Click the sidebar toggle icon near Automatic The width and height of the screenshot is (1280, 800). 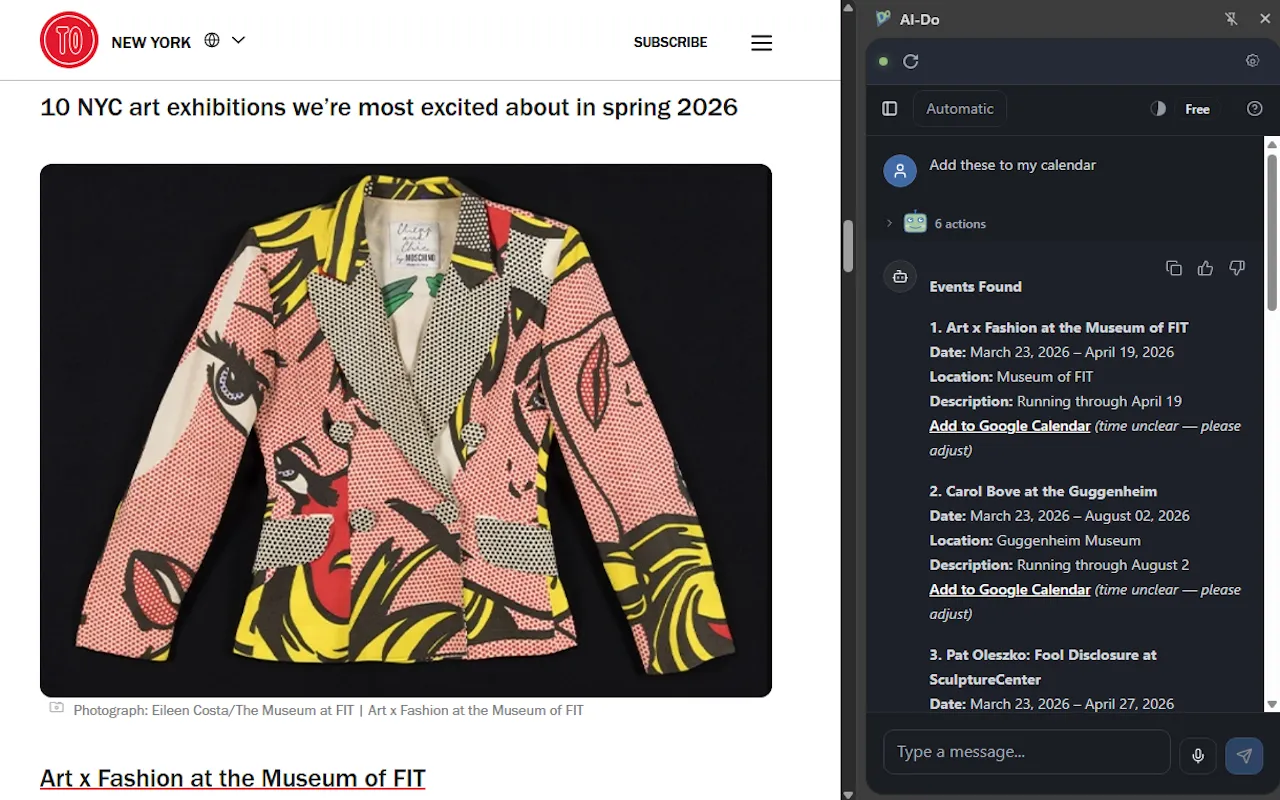889,108
